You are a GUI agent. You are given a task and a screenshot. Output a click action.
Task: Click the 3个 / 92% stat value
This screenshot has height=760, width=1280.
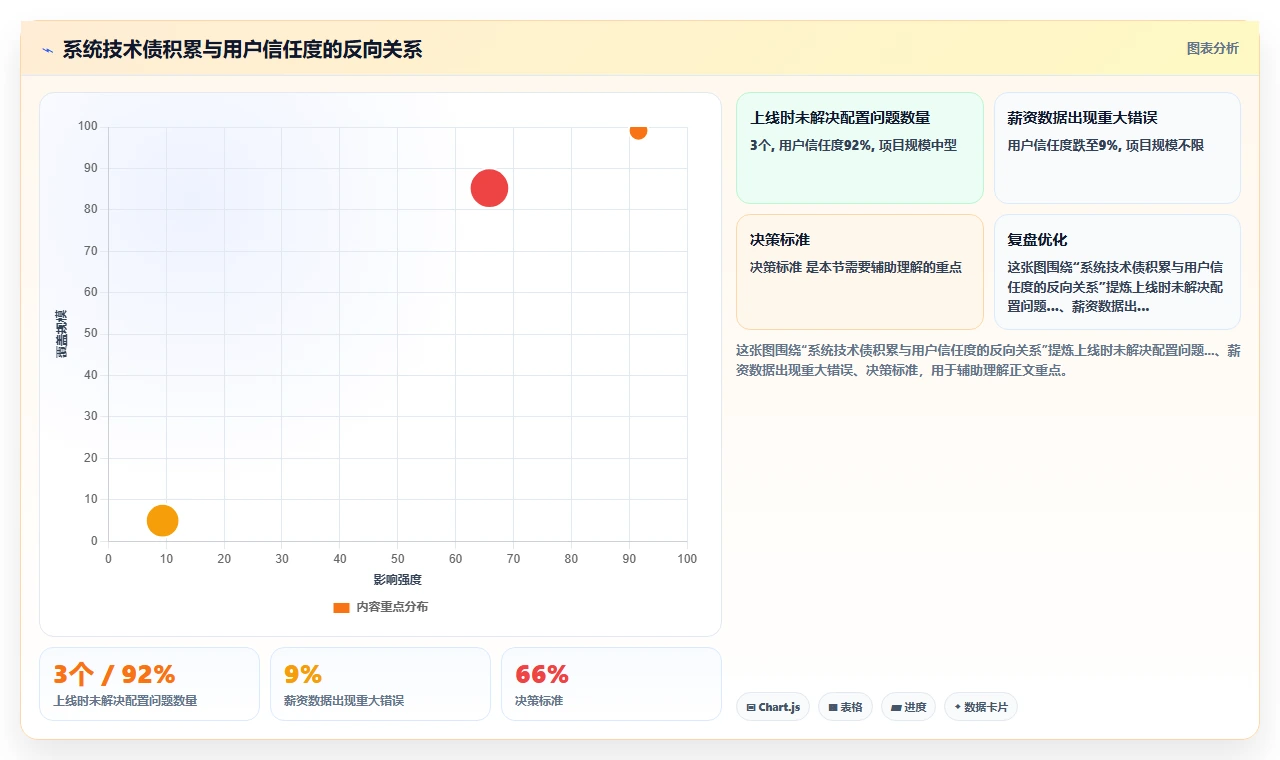tap(114, 674)
